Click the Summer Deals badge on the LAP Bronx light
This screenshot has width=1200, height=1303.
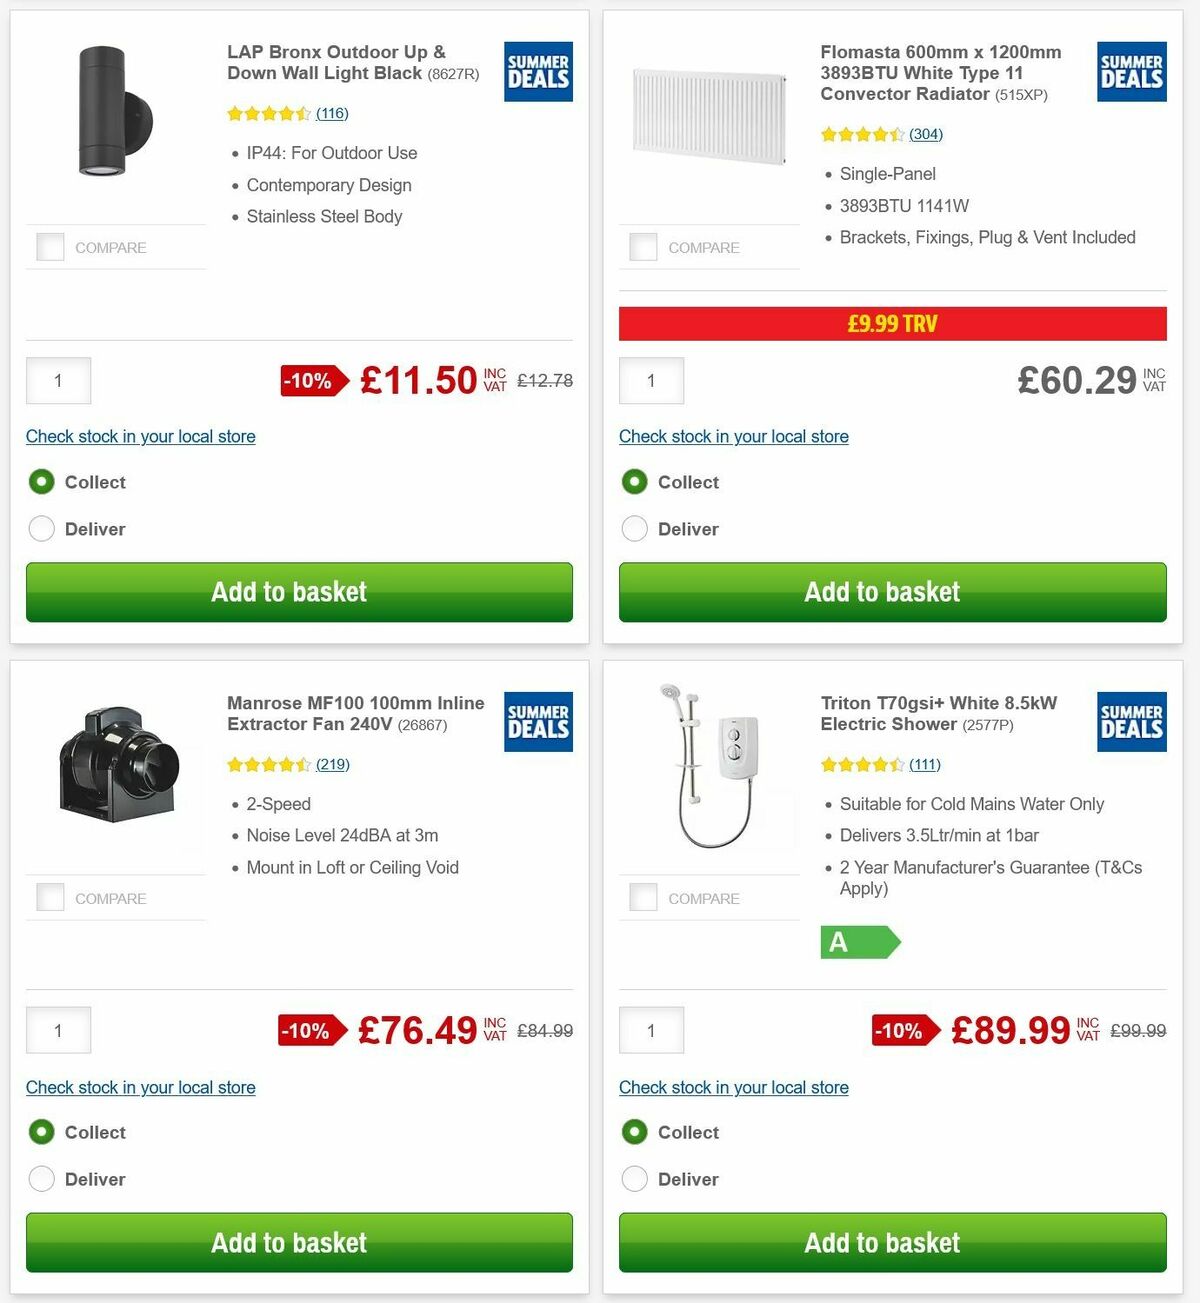click(537, 71)
